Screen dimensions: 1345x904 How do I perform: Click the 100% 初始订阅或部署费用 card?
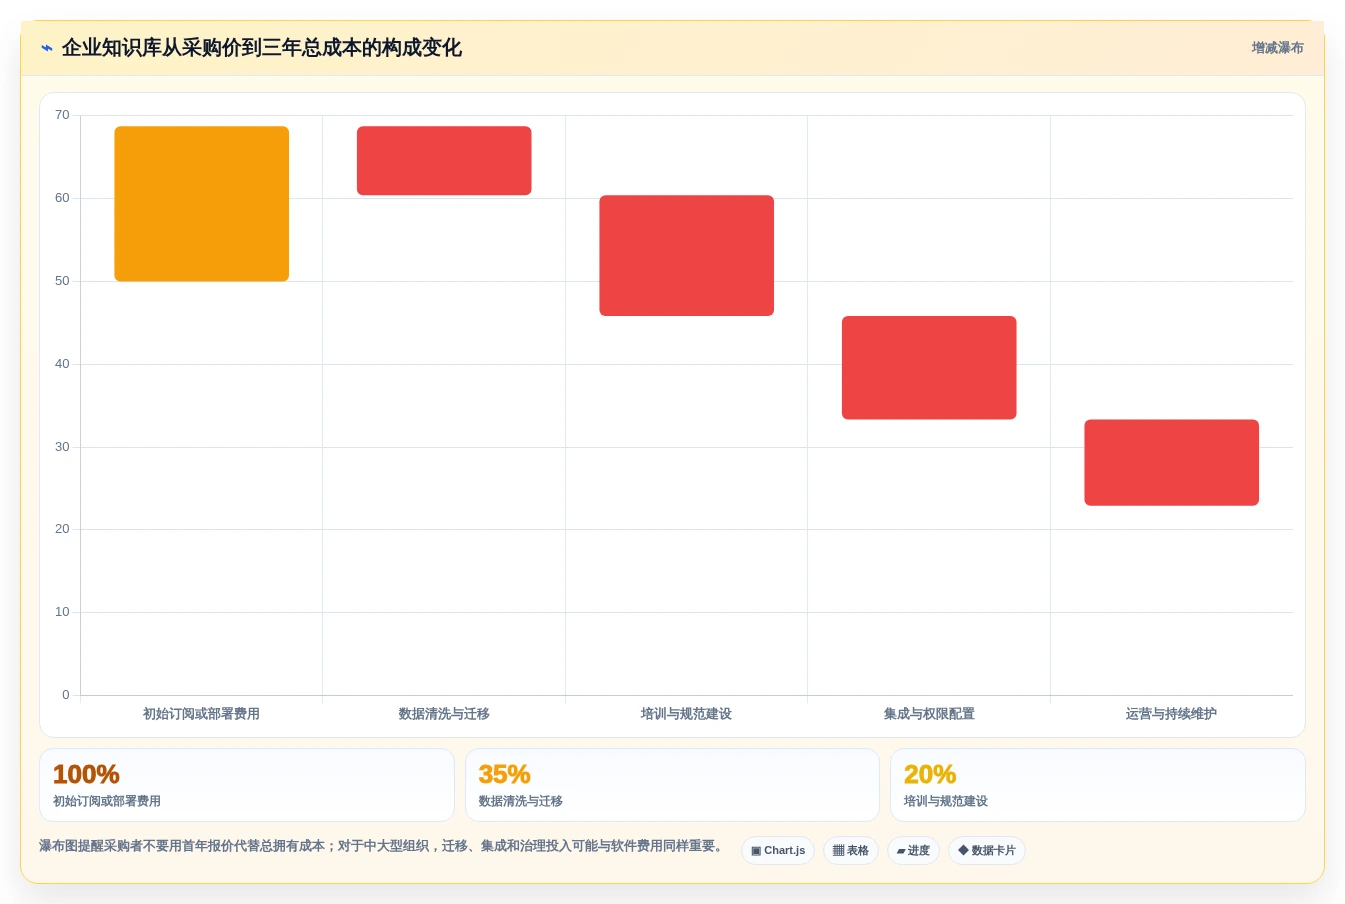click(247, 785)
